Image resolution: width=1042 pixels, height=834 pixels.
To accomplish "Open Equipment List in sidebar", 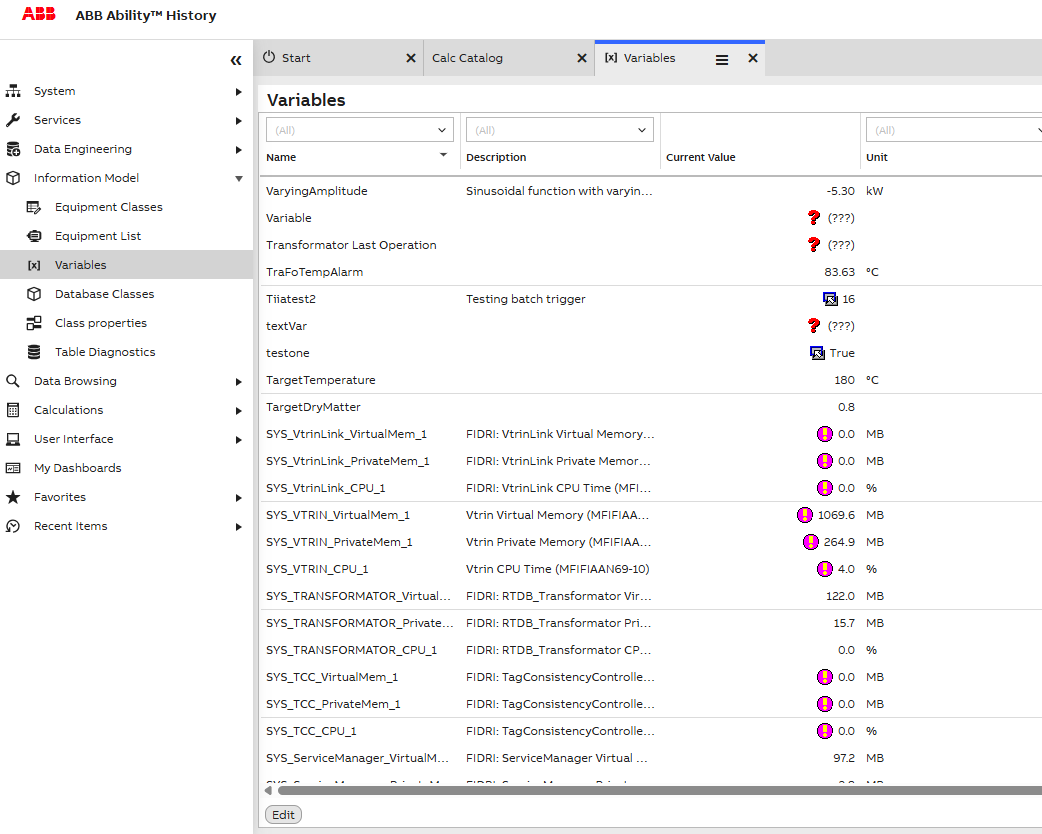I will point(98,236).
